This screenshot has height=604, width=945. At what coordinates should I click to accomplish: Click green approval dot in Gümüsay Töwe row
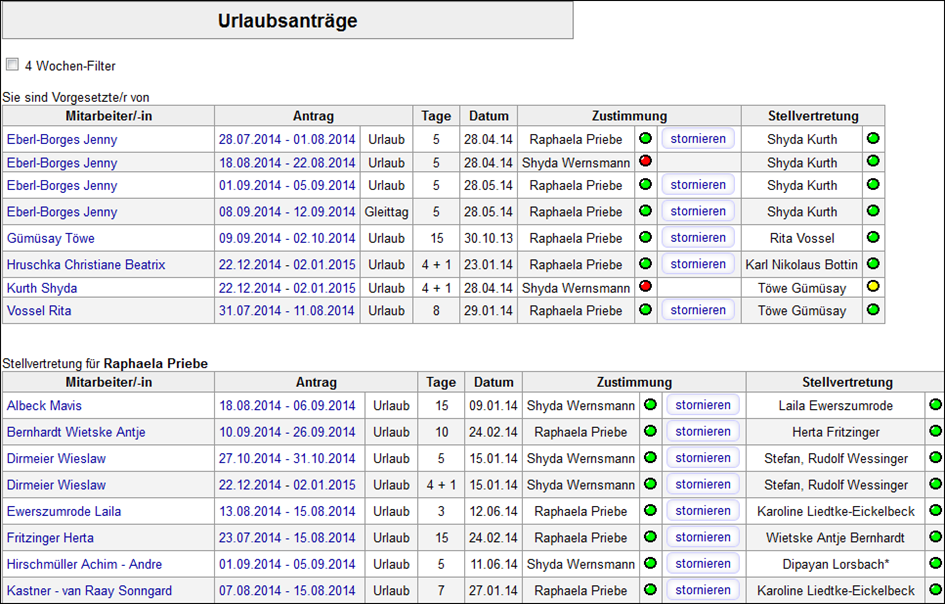(645, 237)
